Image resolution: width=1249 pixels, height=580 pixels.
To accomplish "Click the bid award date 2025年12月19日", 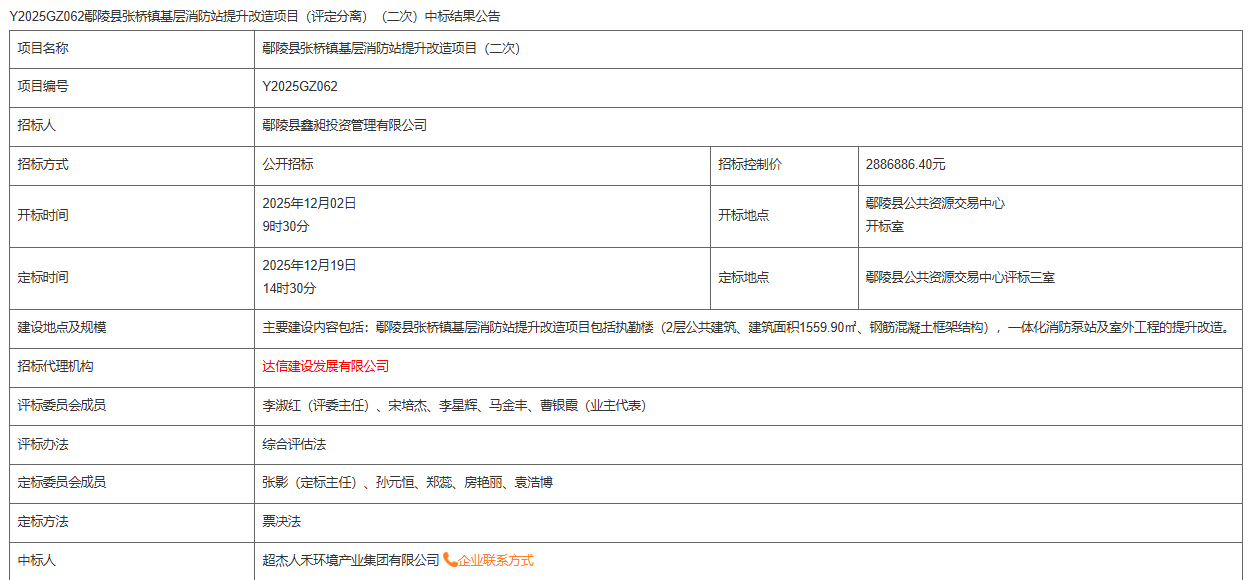I will [309, 265].
